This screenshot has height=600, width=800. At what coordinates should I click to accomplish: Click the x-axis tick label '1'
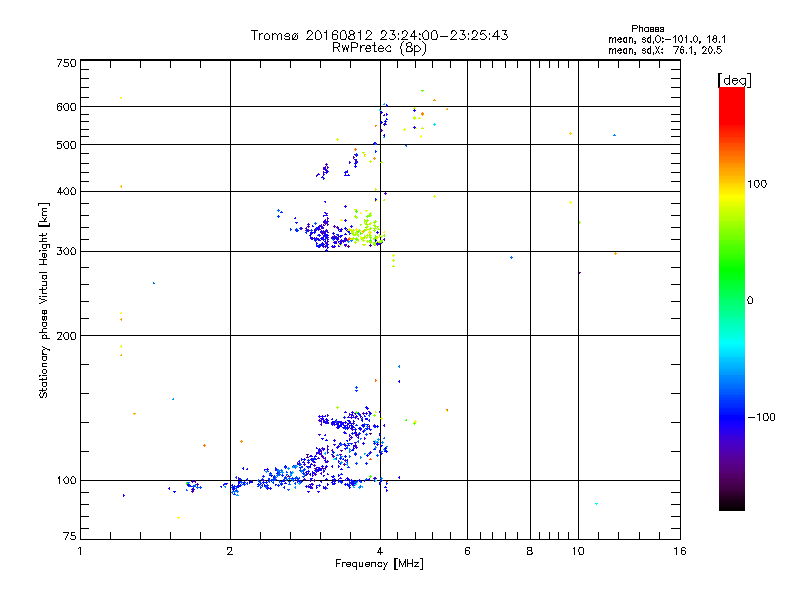click(80, 551)
